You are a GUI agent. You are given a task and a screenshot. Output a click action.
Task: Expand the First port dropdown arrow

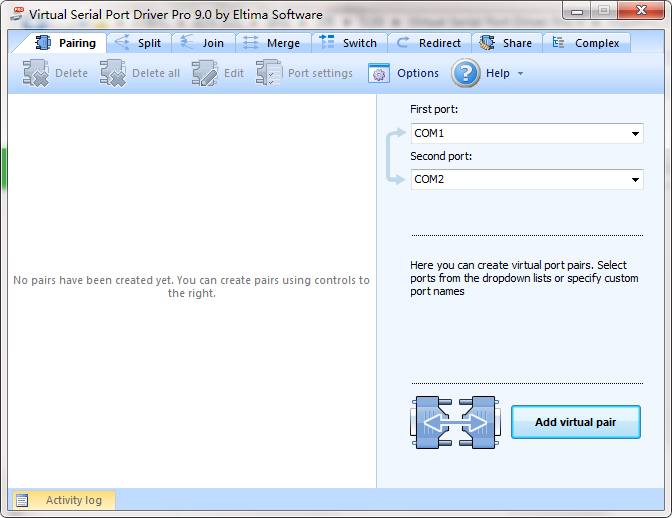point(635,134)
